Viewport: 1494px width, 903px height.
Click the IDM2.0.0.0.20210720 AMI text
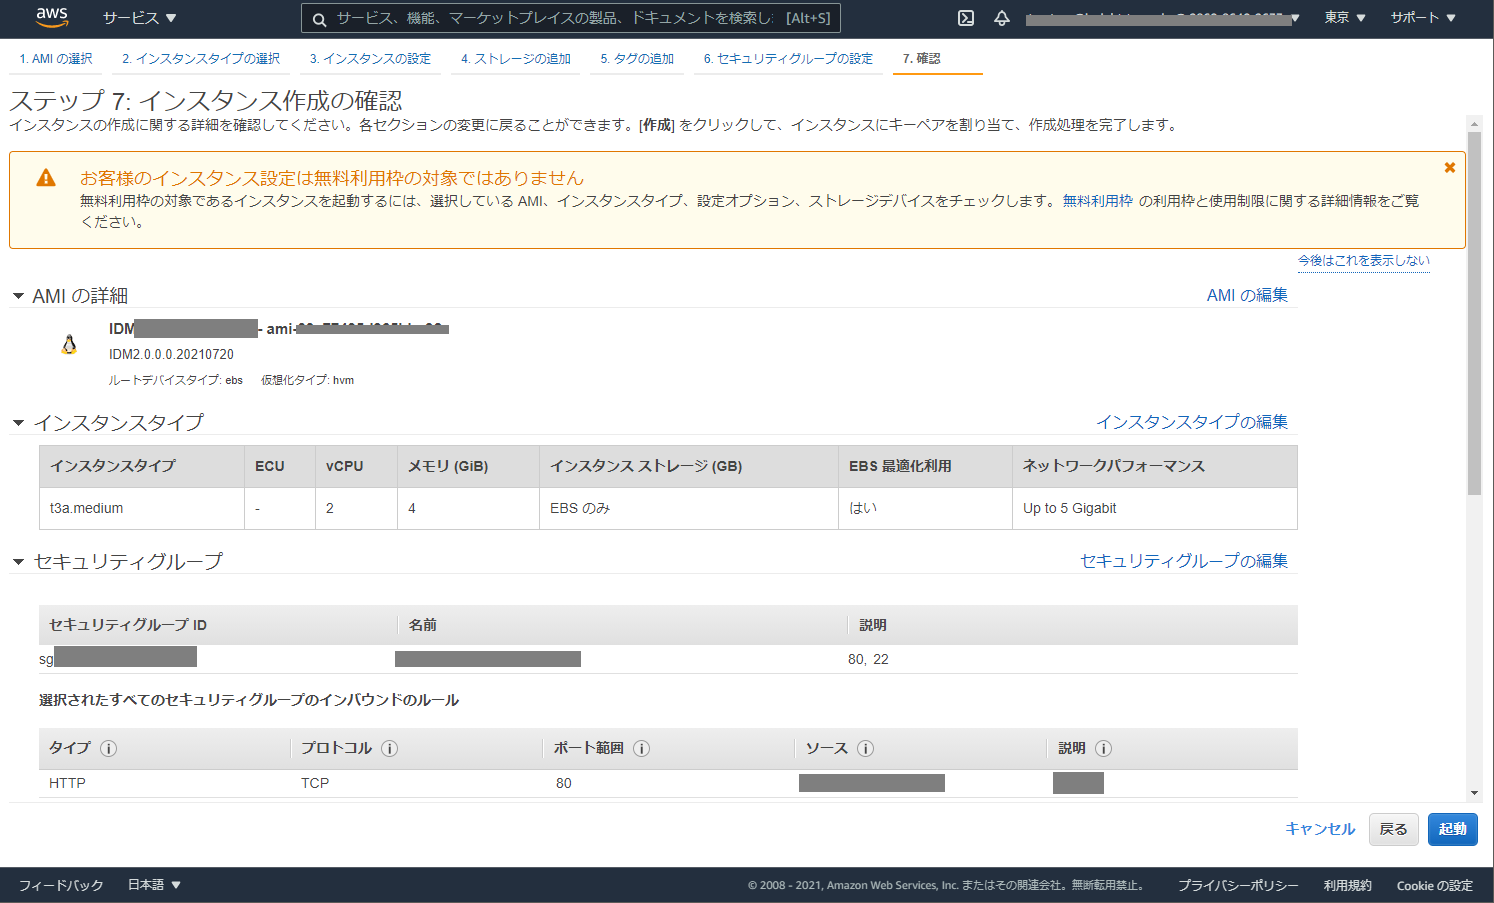[171, 354]
